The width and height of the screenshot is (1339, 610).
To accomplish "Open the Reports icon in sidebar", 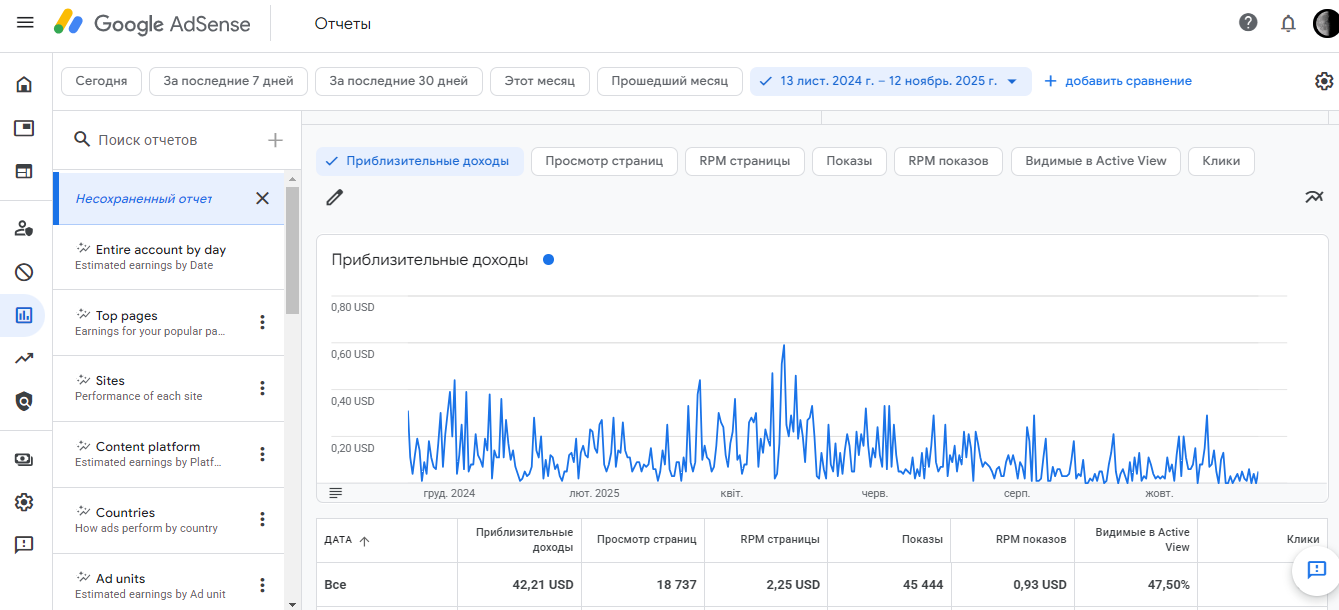I will (x=24, y=315).
